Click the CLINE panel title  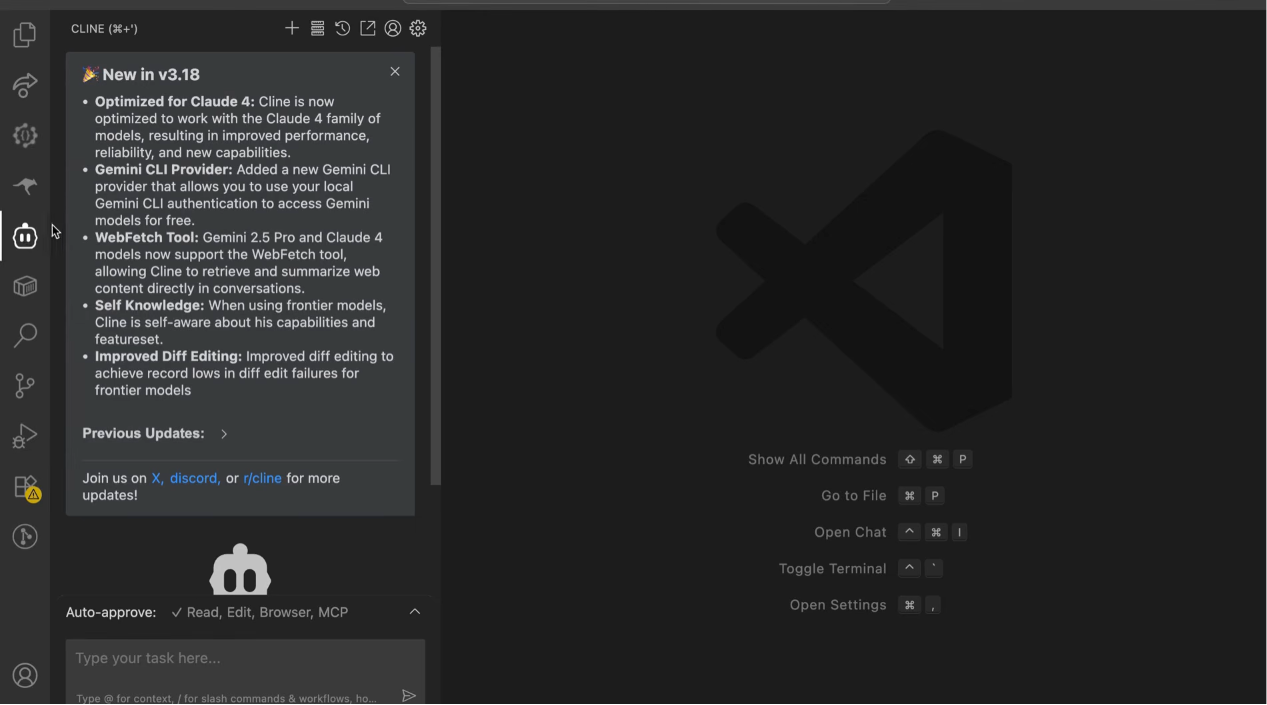(104, 29)
